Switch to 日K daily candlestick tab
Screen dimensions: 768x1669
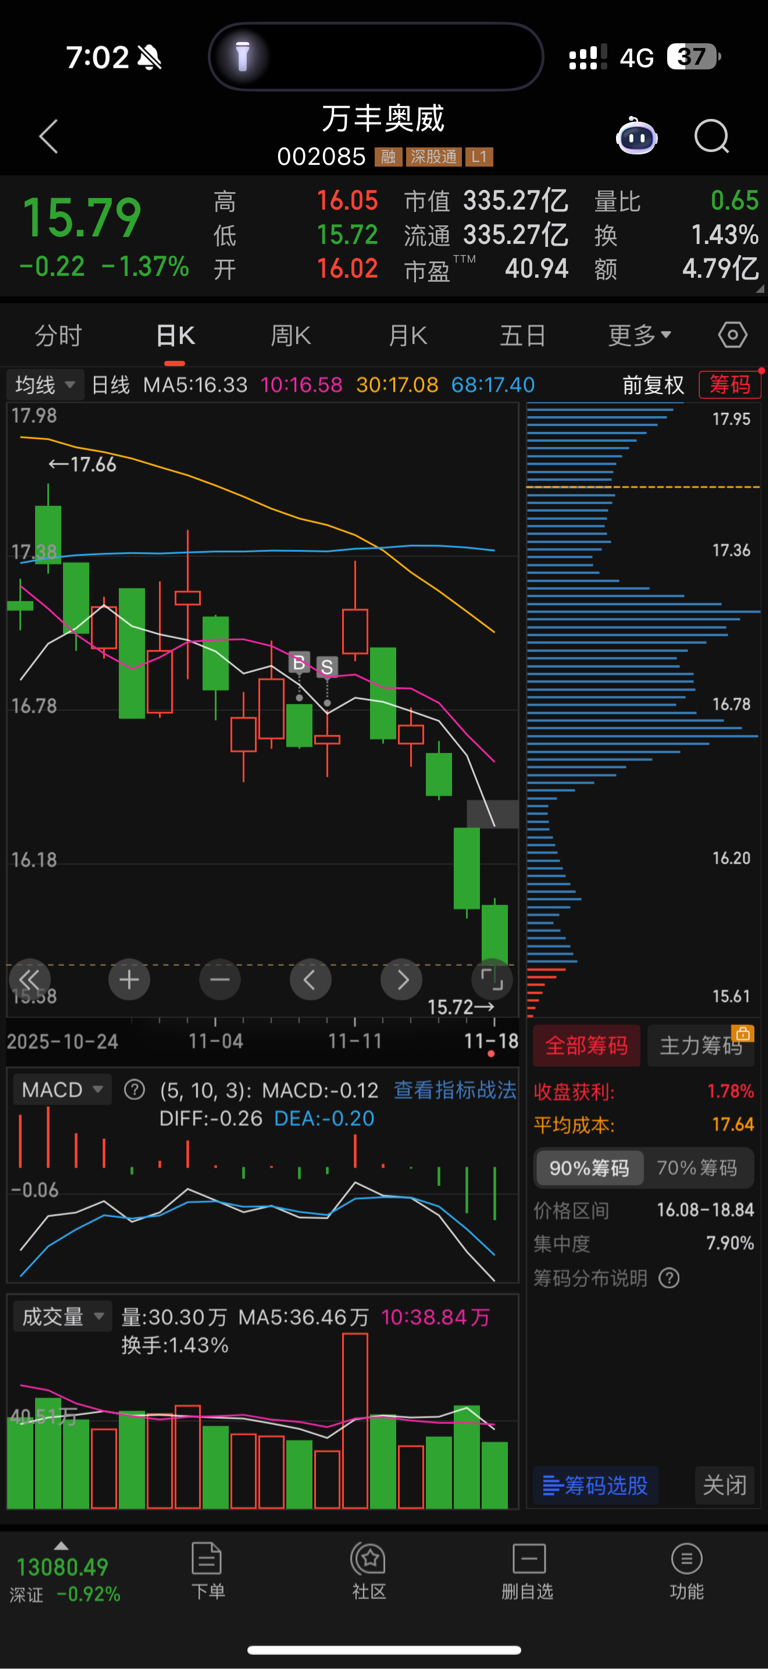coord(175,335)
